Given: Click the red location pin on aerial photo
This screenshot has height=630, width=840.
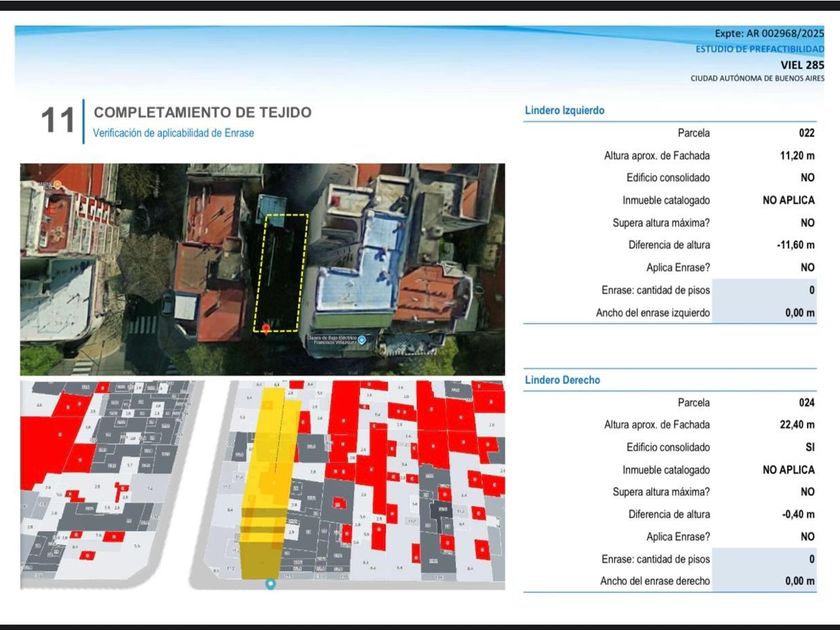Looking at the screenshot, I should click(266, 327).
